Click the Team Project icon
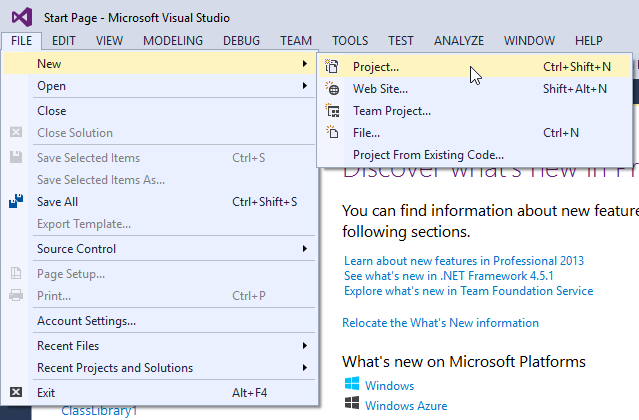Screen dimensions: 639x420 coord(332,110)
